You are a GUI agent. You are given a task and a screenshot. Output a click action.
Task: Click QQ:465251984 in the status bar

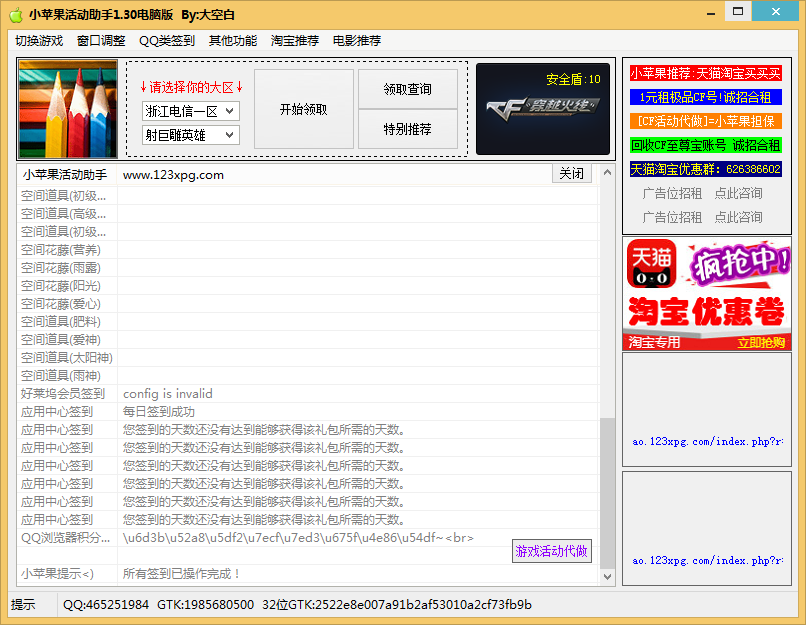(x=106, y=604)
